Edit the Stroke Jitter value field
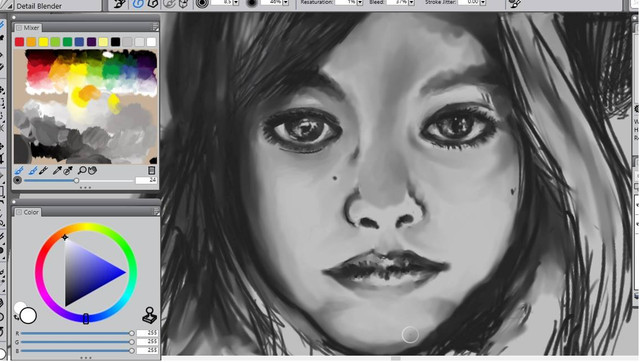The height and width of the screenshot is (362, 640). coord(469,2)
